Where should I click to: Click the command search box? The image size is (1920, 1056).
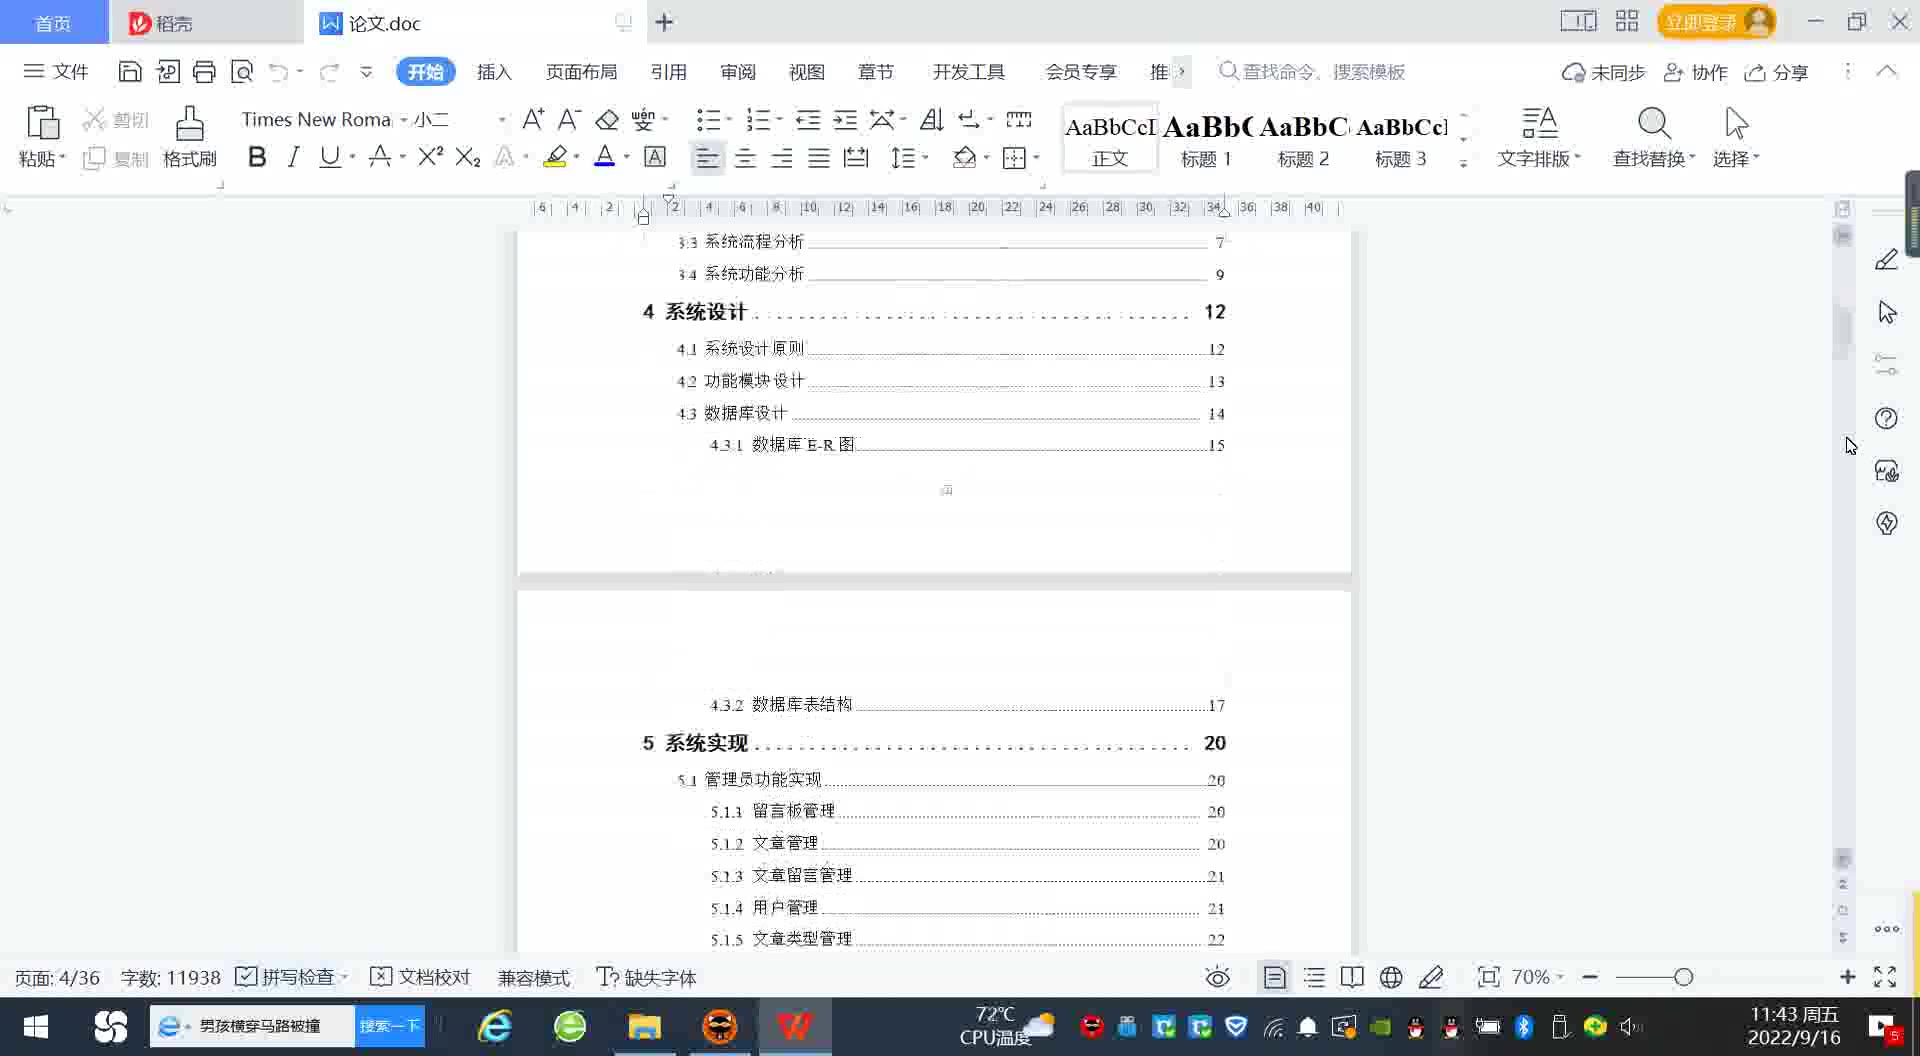point(1312,72)
